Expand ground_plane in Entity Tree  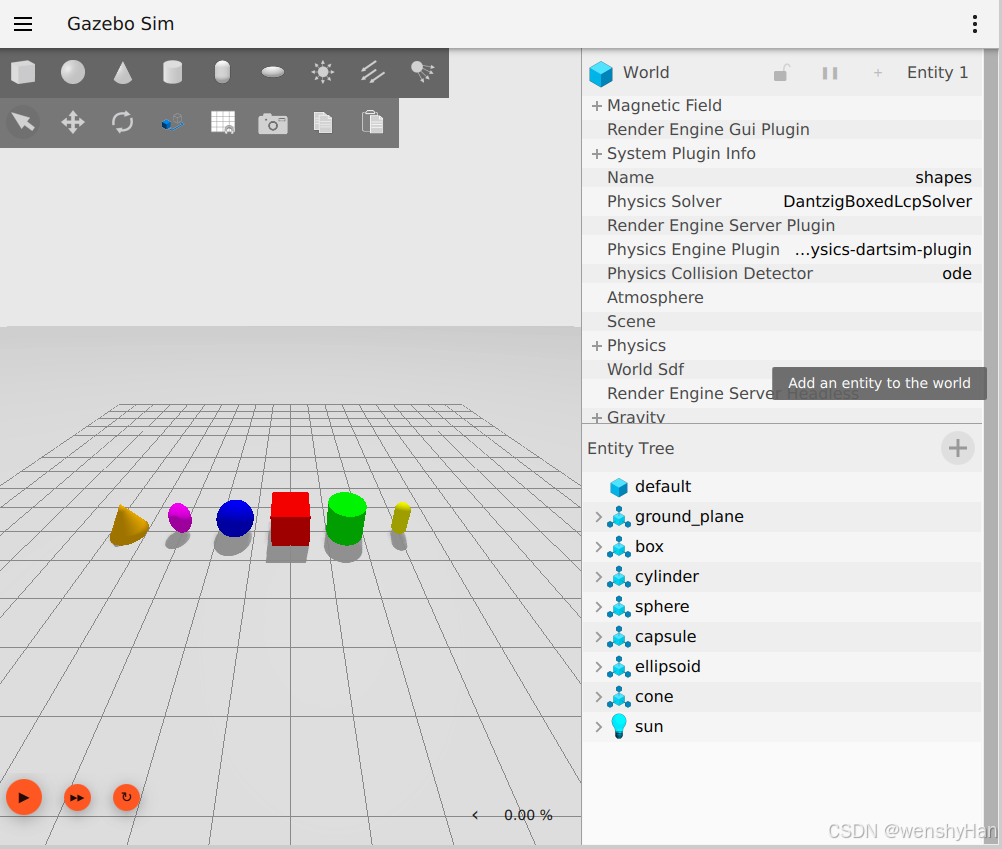[x=599, y=517]
